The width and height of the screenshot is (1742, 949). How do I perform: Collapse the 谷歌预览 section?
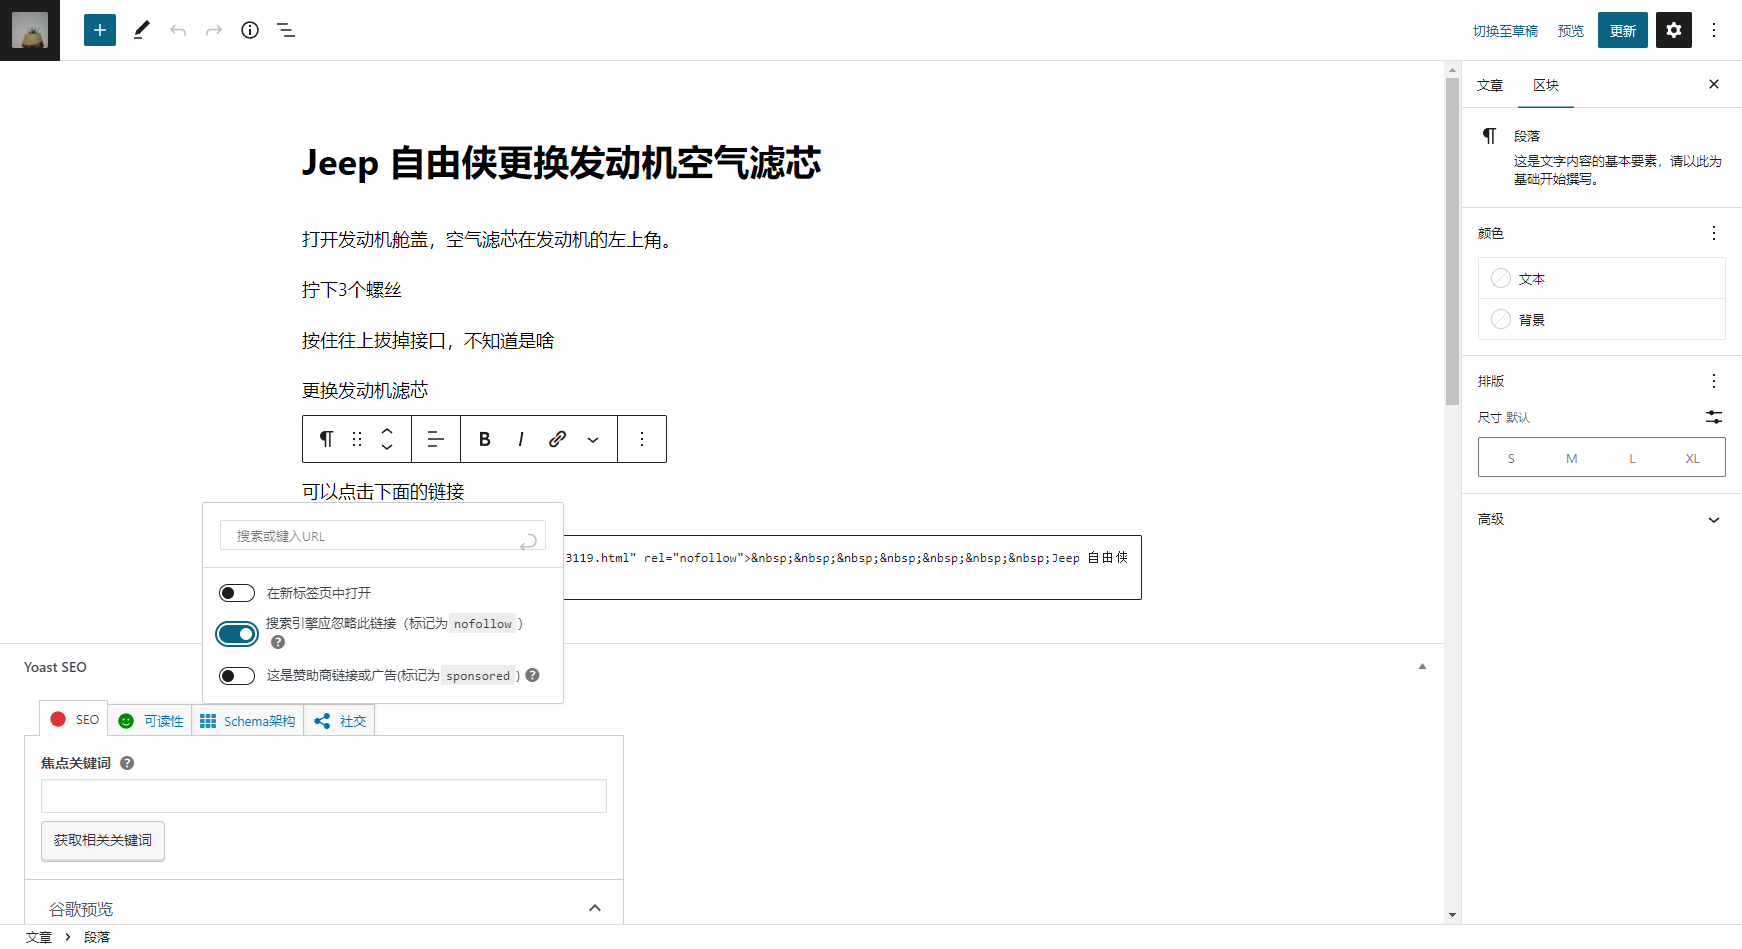[595, 907]
